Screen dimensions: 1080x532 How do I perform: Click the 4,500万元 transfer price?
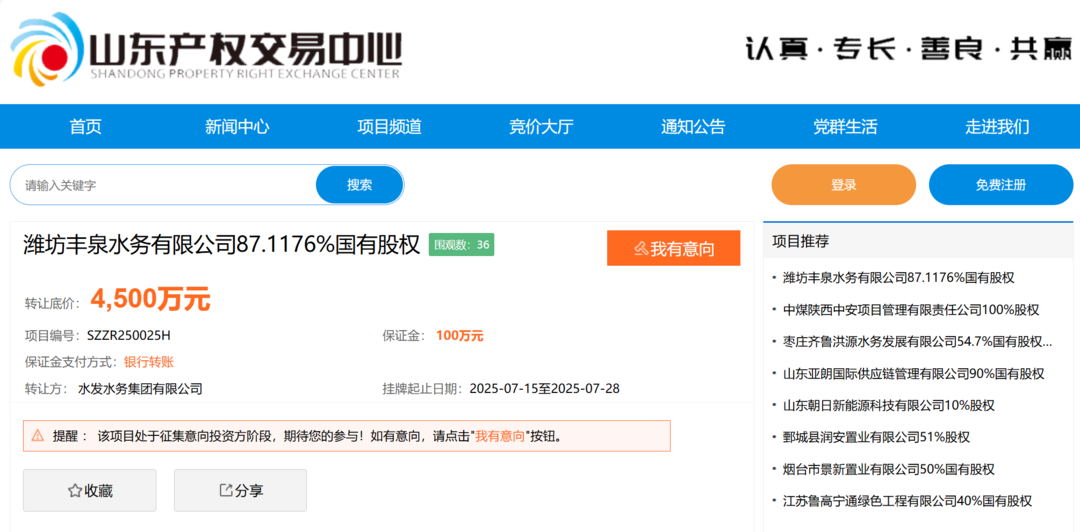[150, 299]
